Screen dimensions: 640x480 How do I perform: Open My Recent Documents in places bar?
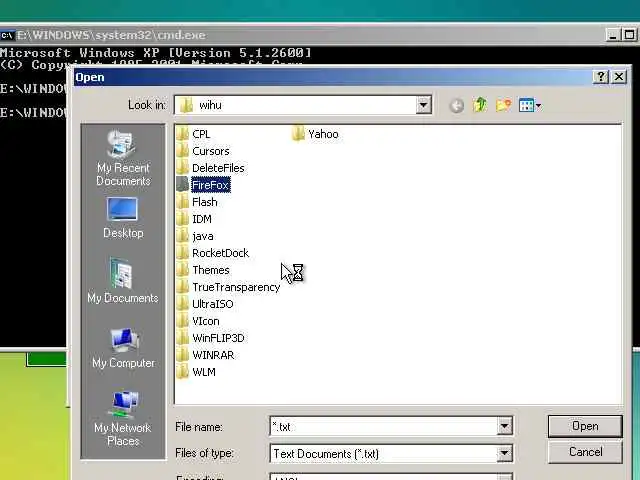[123, 158]
